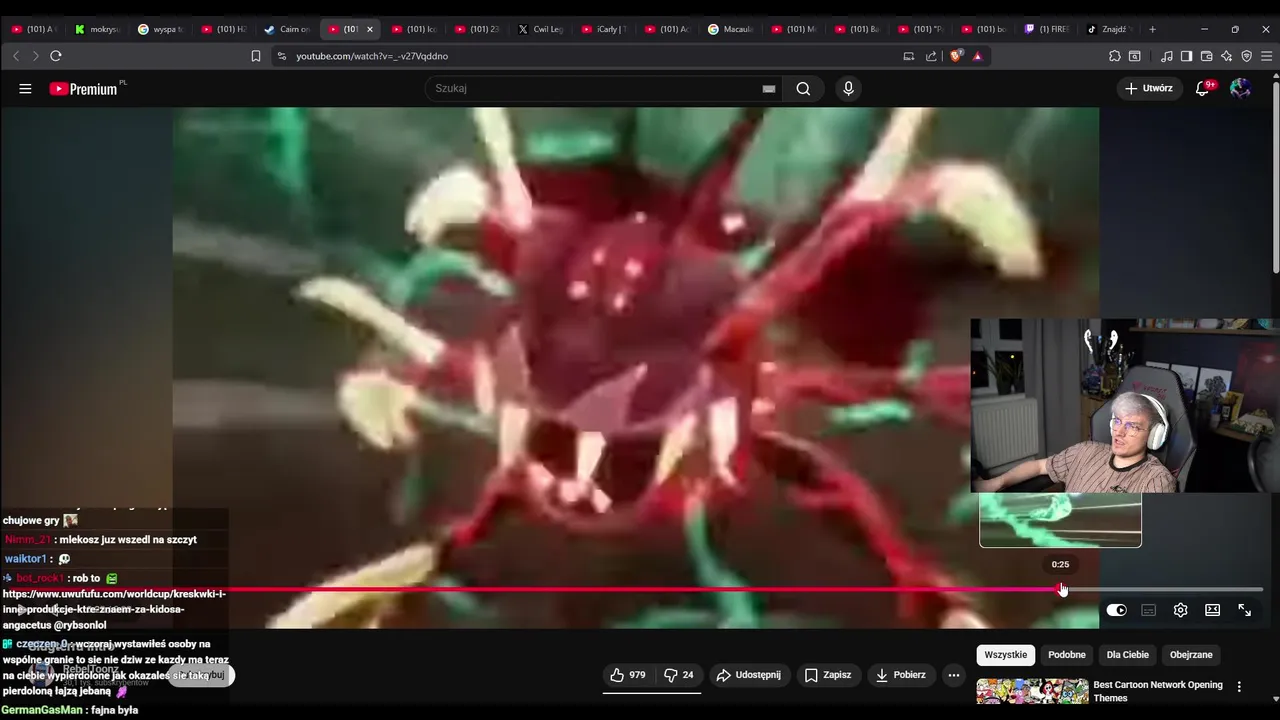The width and height of the screenshot is (1280, 720).
Task: Click the Udostępnij share button
Action: coord(749,675)
